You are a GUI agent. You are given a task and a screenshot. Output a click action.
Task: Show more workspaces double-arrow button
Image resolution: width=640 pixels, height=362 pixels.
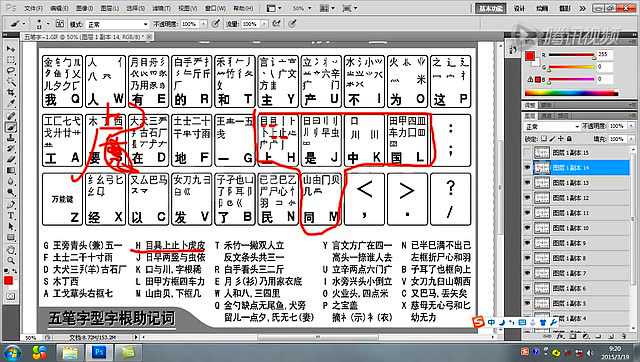click(x=582, y=8)
